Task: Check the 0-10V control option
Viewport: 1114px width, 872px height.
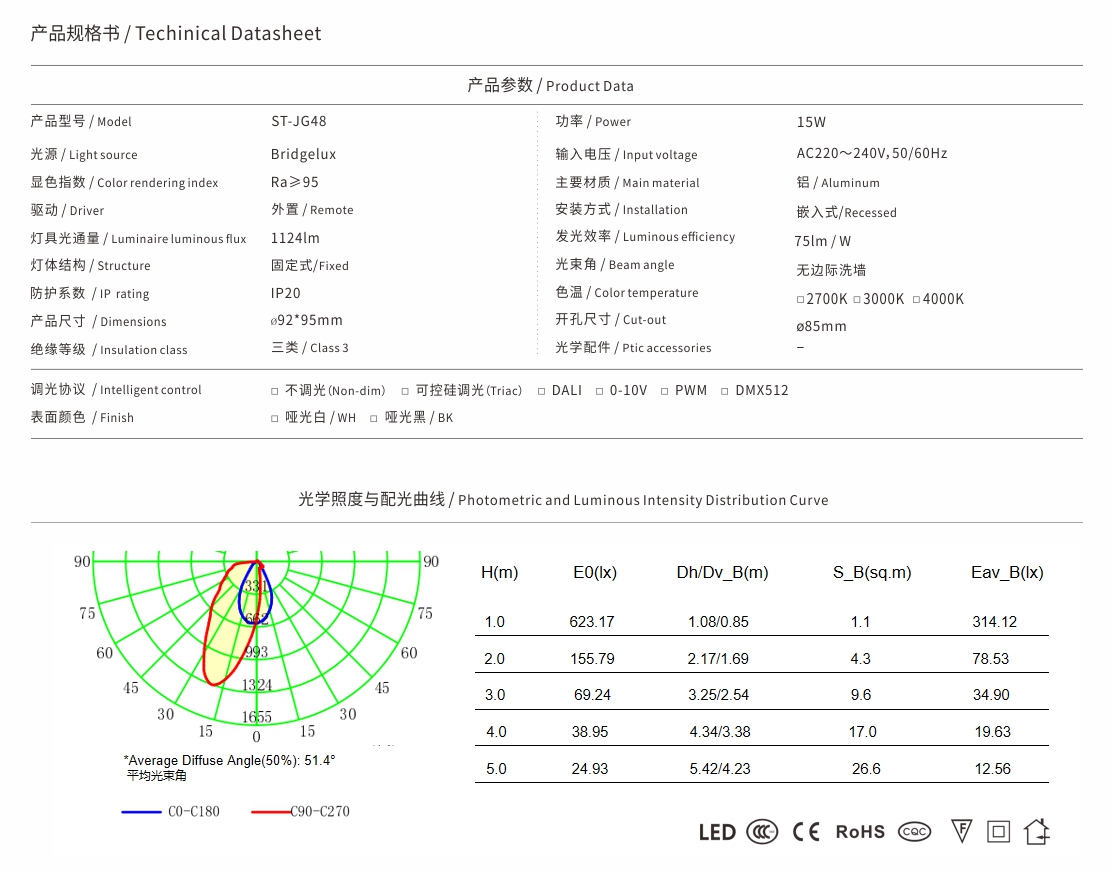Action: (x=600, y=392)
